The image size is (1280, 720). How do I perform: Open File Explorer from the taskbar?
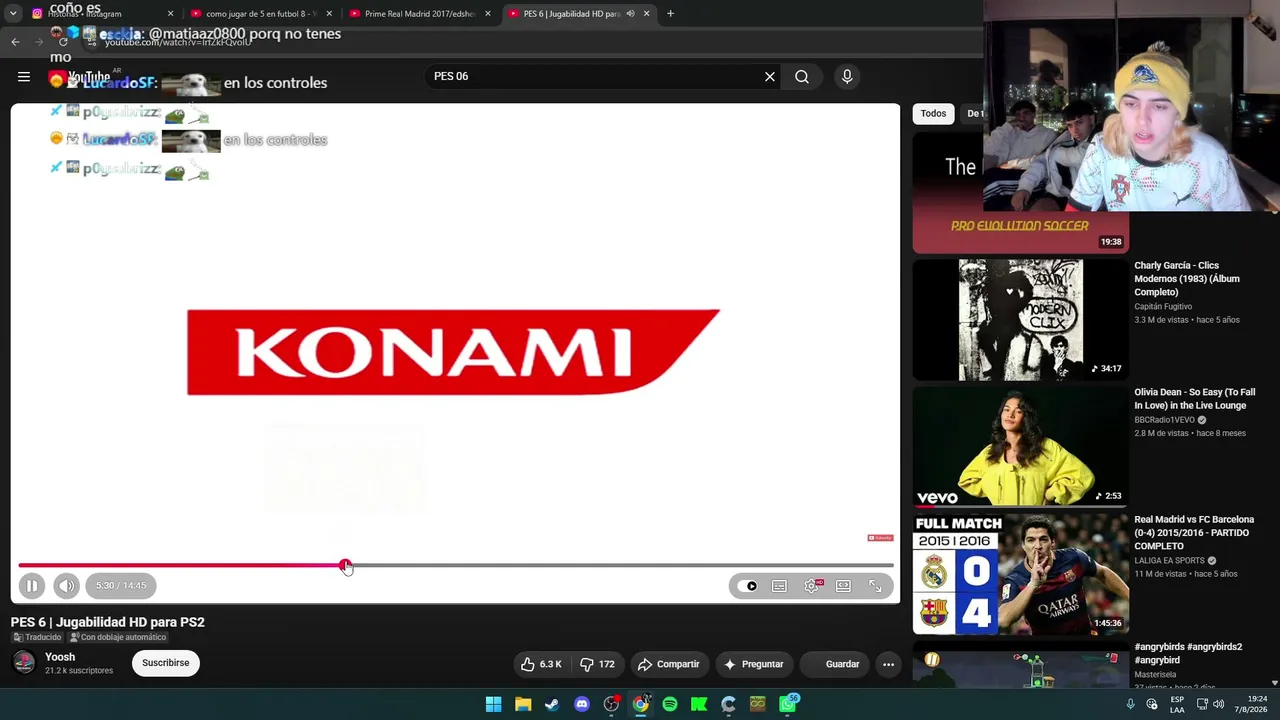523,704
